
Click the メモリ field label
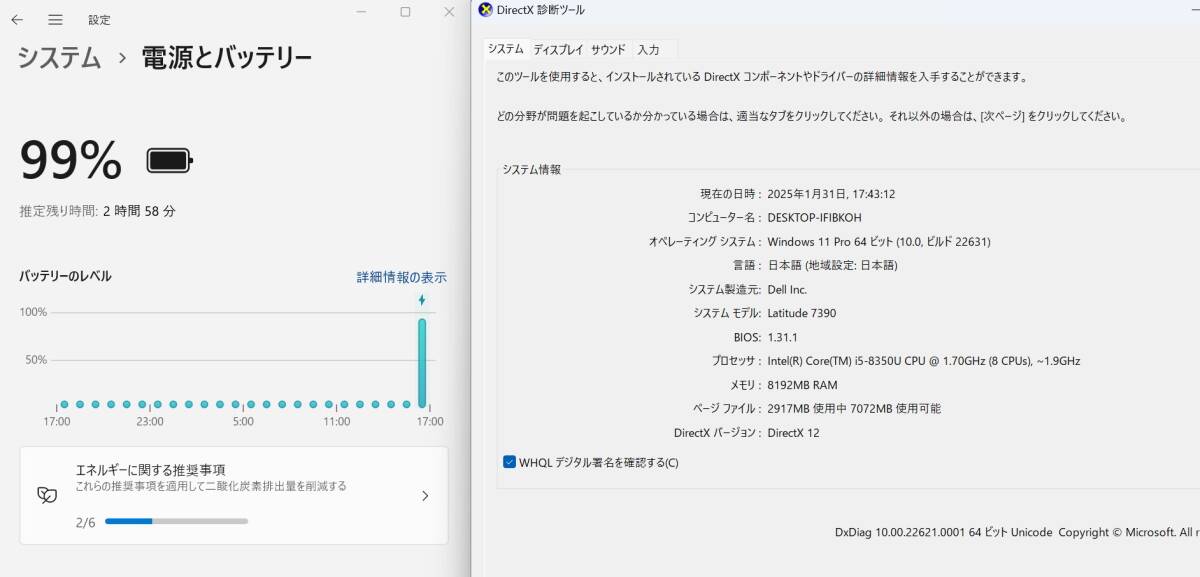coord(744,385)
